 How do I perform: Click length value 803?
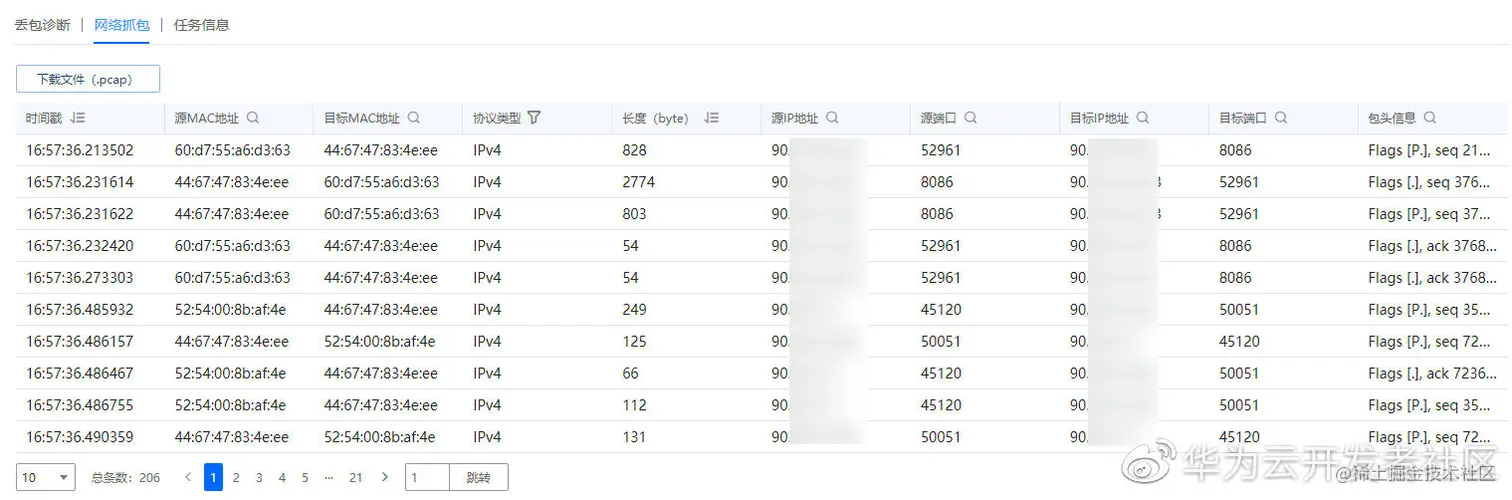point(635,214)
